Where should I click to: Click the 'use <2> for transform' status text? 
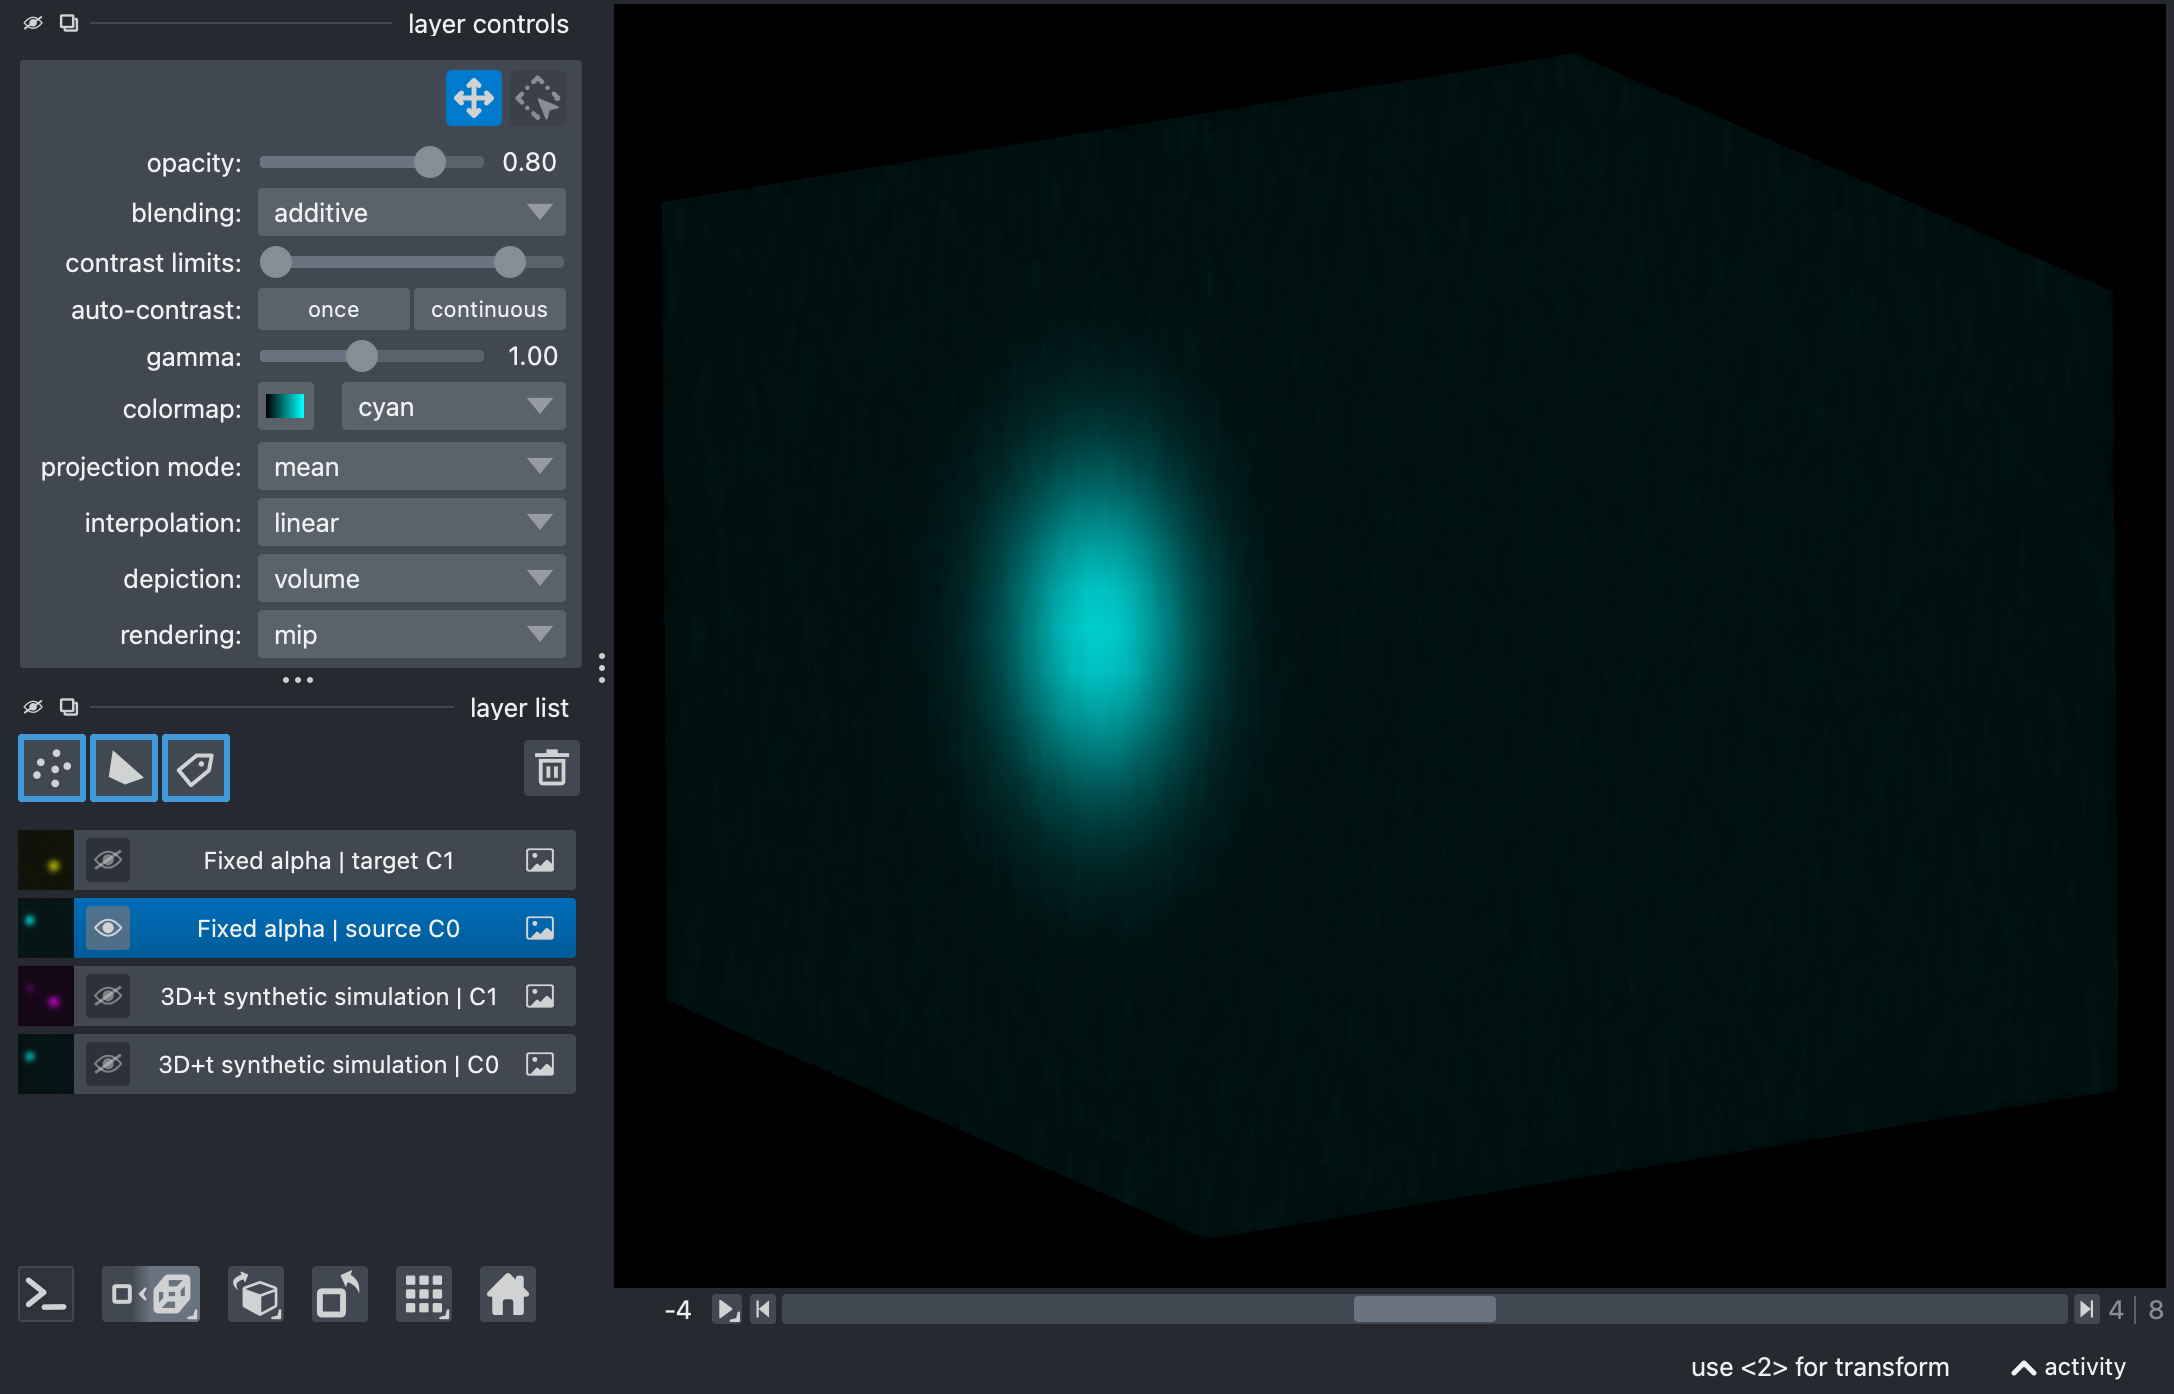pyautogui.click(x=1820, y=1367)
